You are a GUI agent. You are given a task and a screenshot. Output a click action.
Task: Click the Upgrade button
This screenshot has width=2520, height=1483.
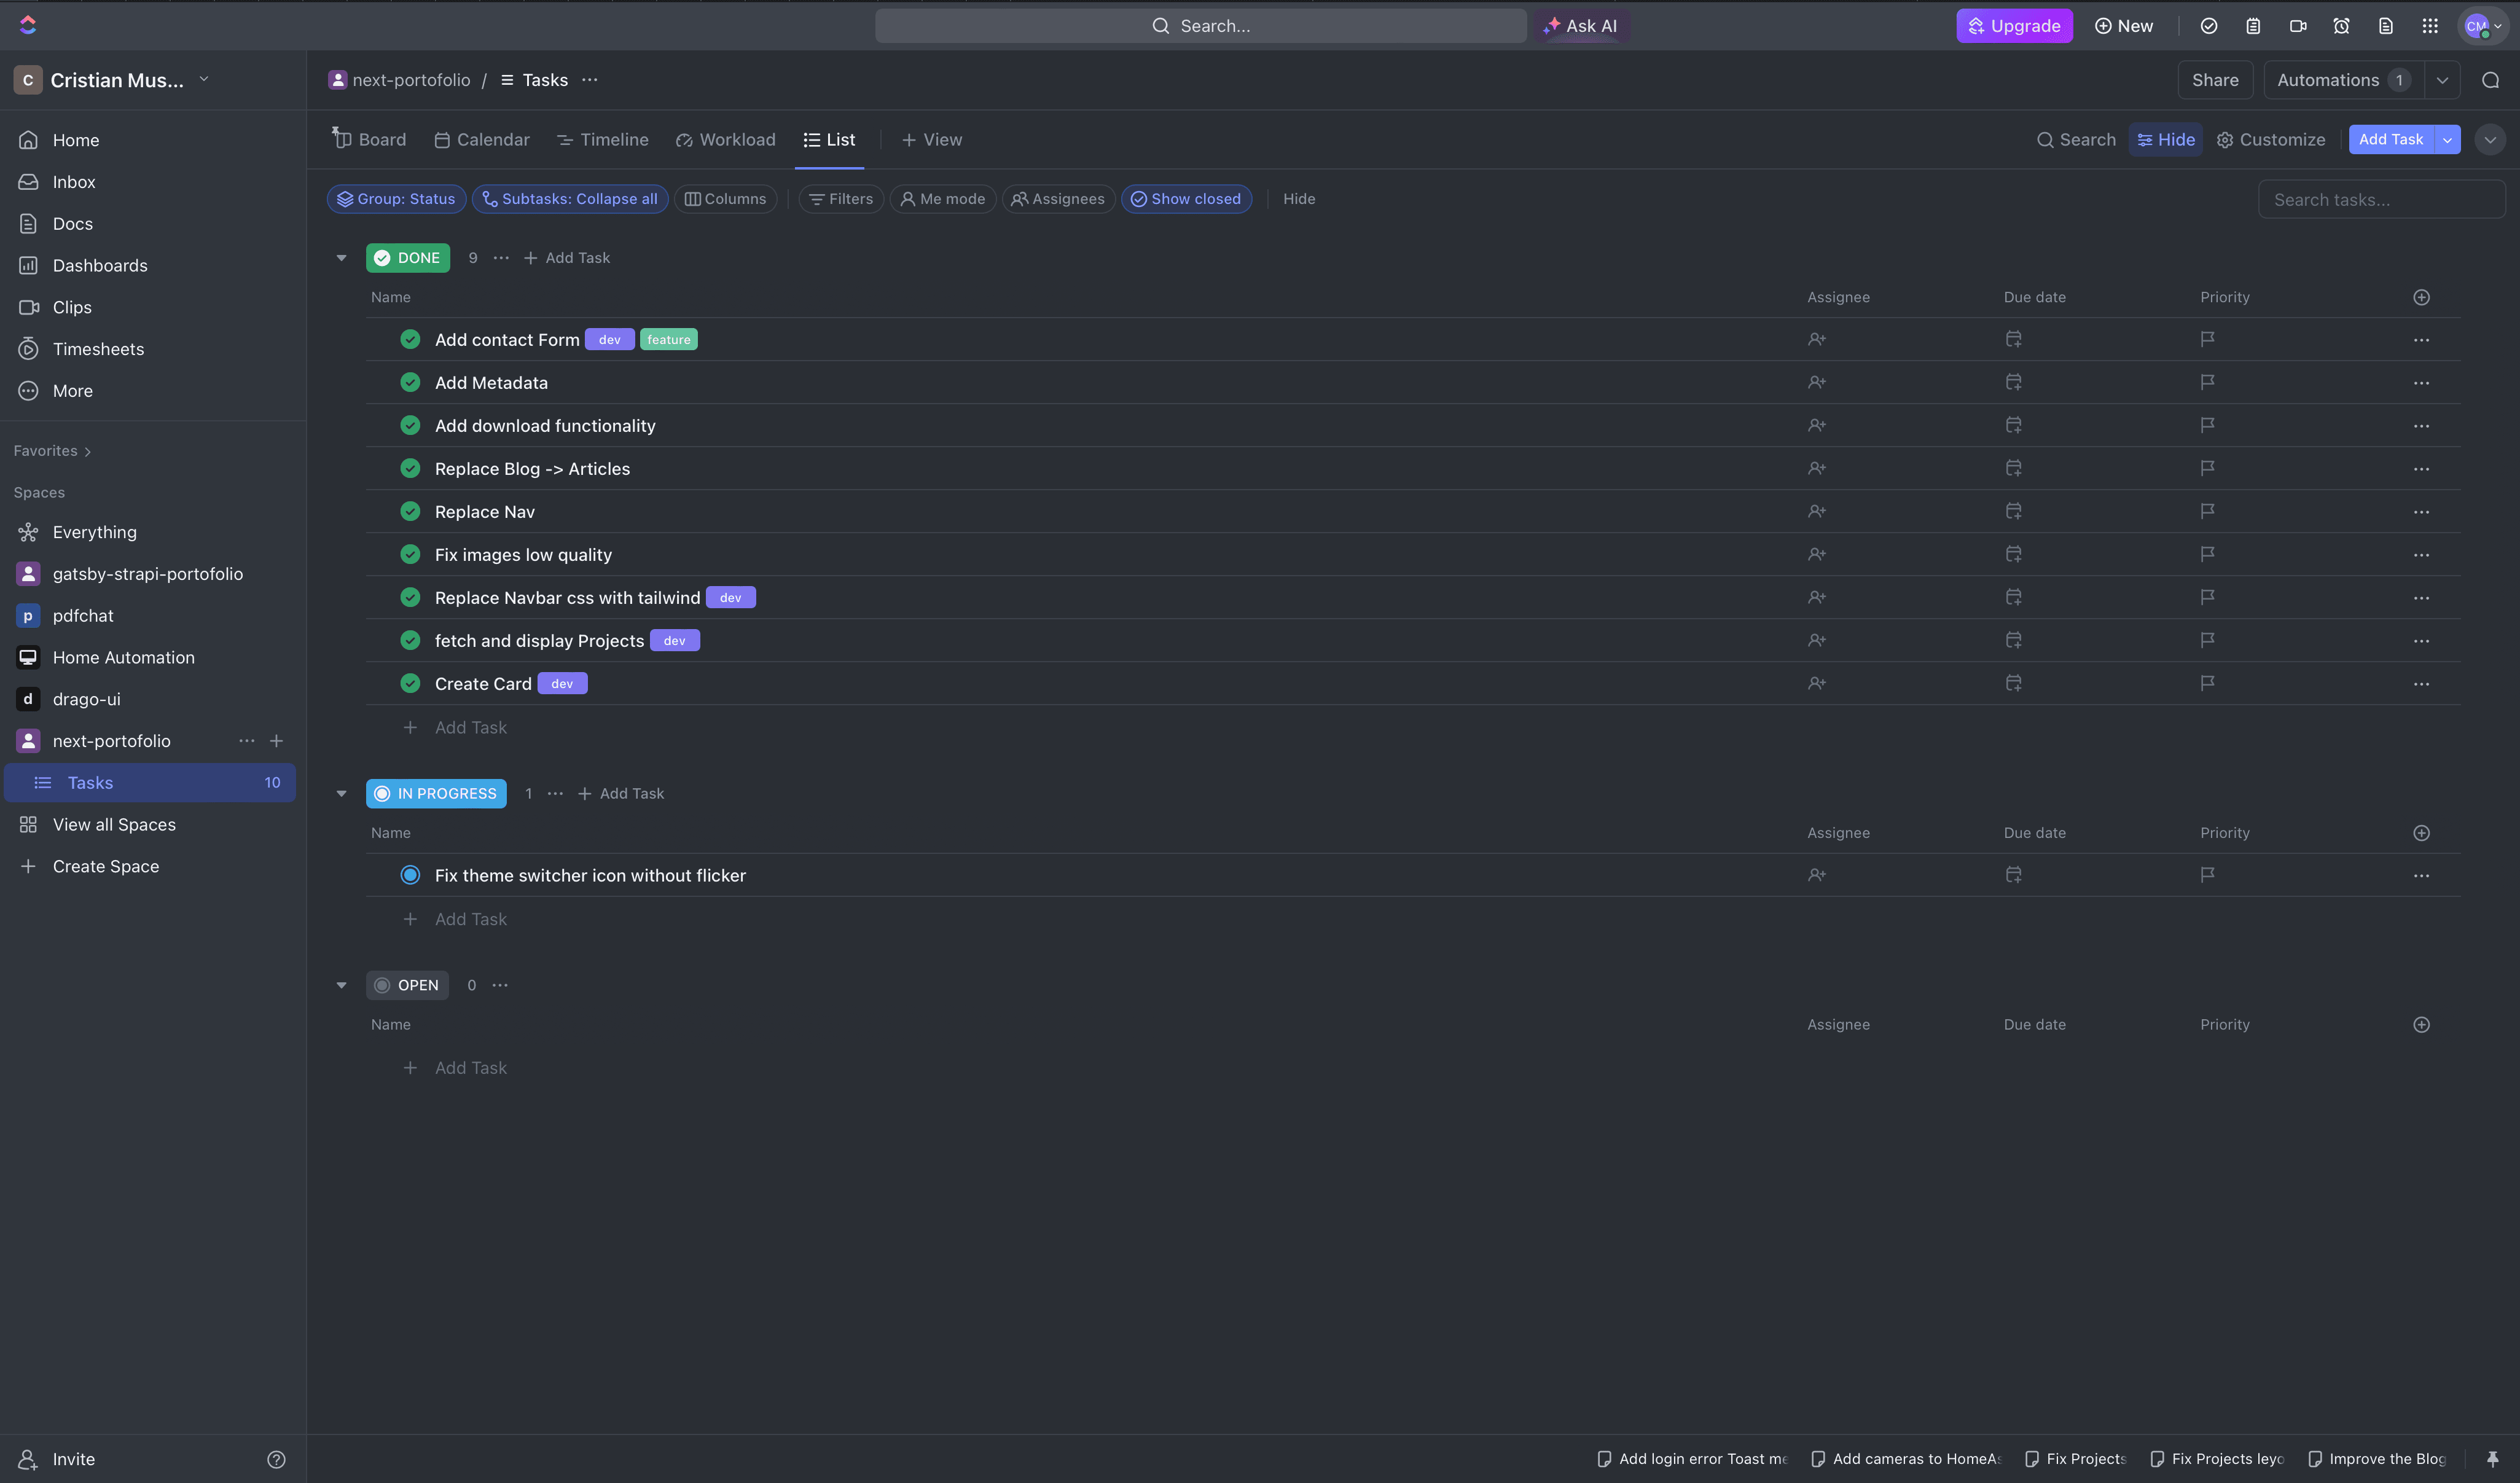click(x=2014, y=25)
